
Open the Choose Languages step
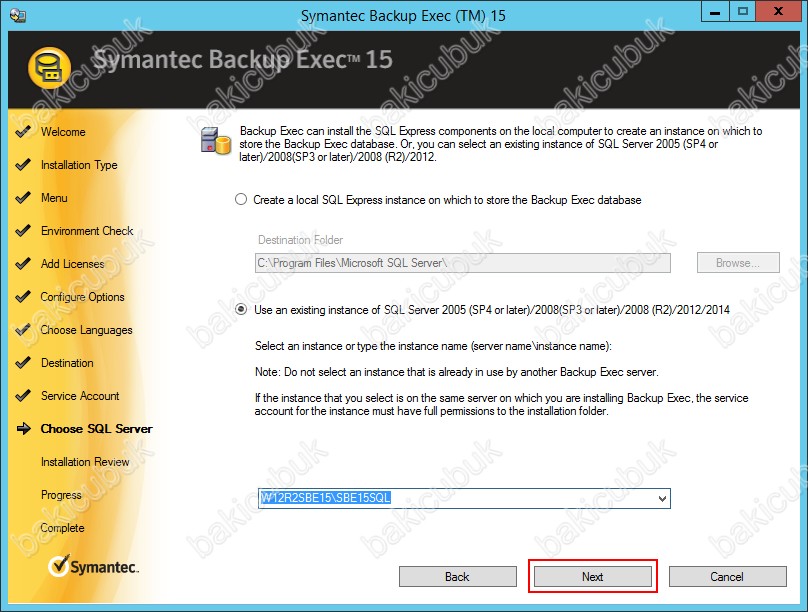pyautogui.click(x=87, y=330)
